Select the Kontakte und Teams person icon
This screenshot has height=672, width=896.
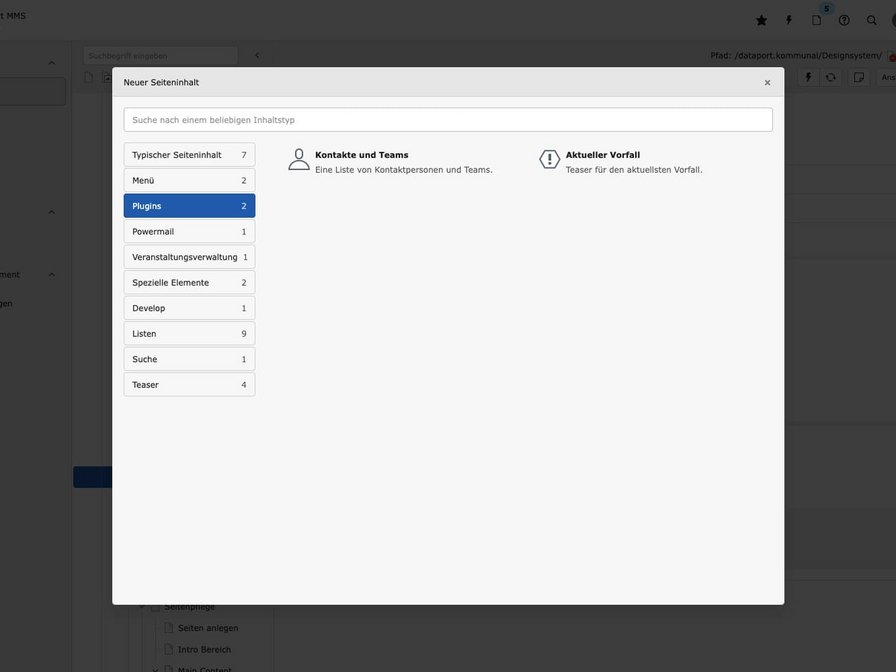(x=298, y=159)
